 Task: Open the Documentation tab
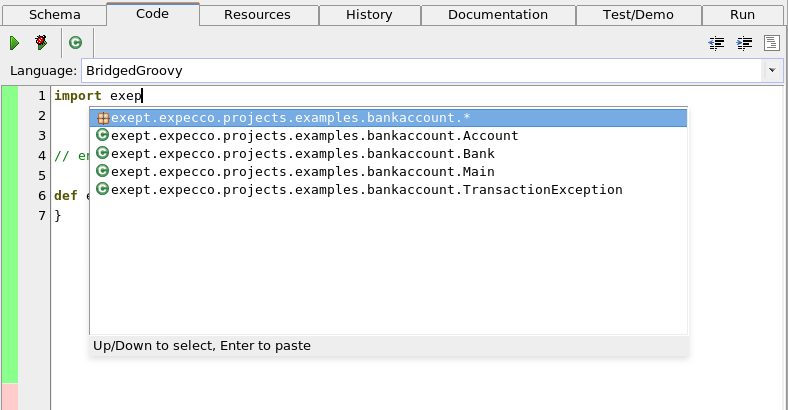click(497, 15)
